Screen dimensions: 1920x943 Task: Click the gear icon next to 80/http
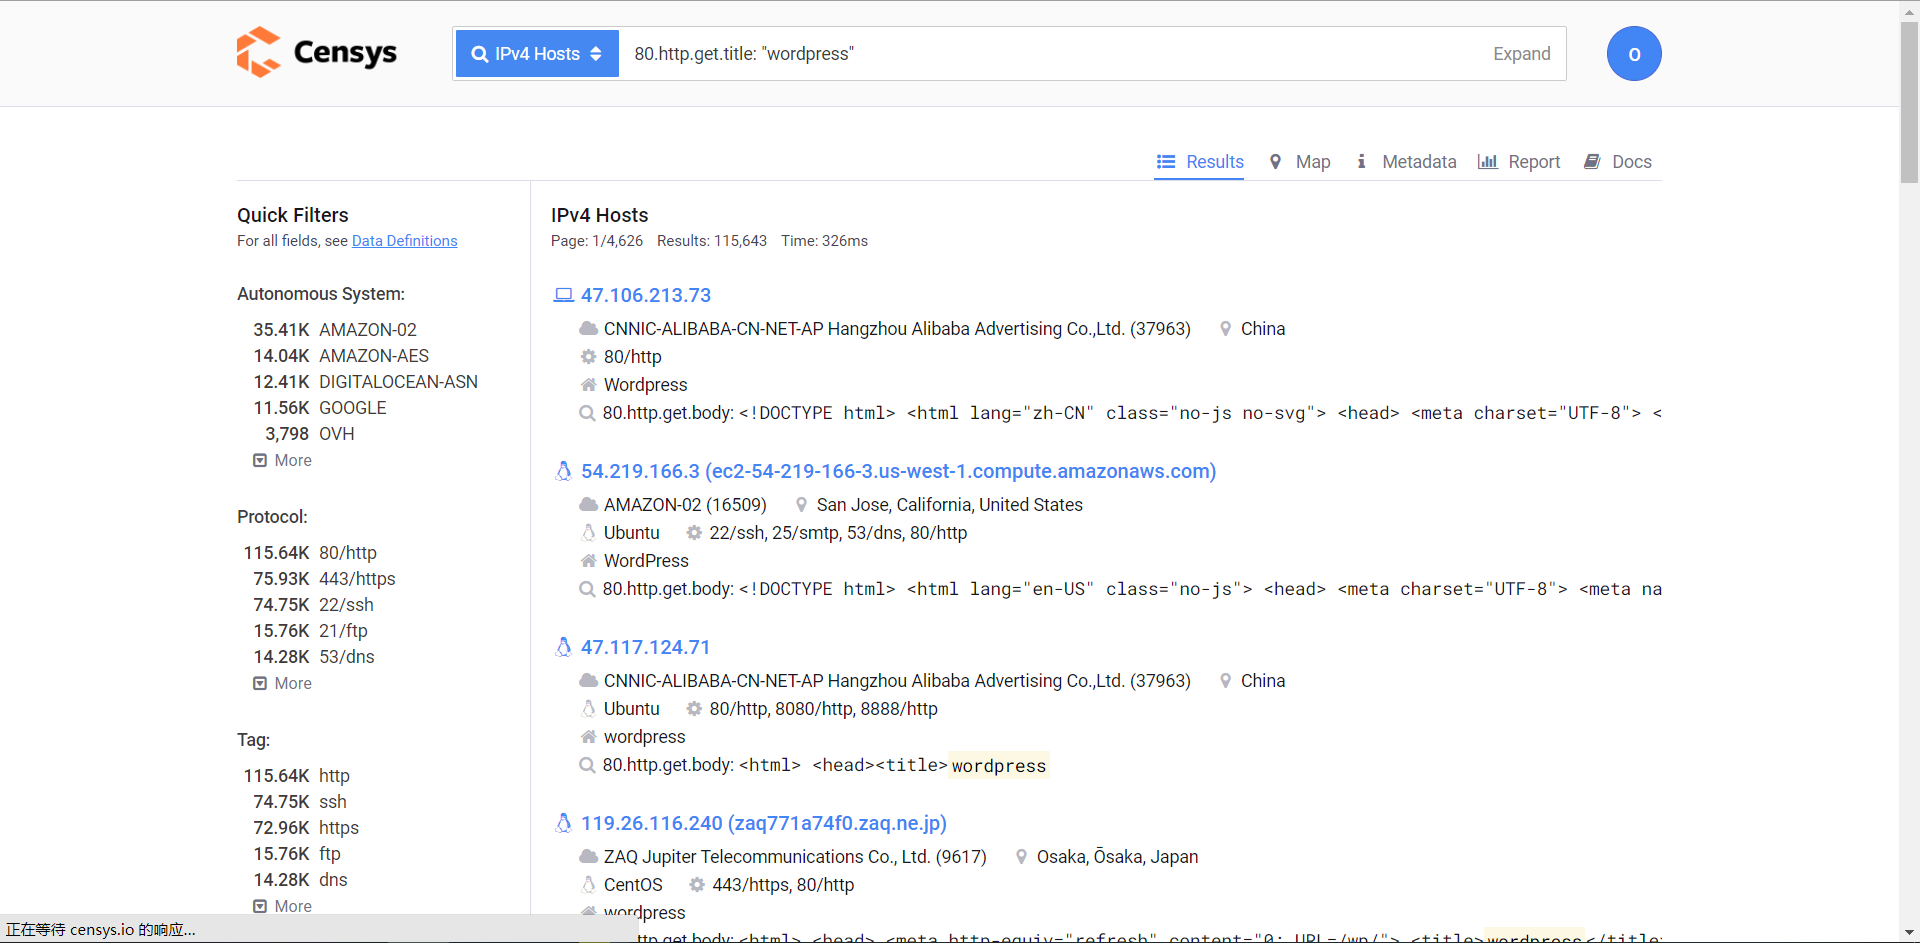click(589, 357)
